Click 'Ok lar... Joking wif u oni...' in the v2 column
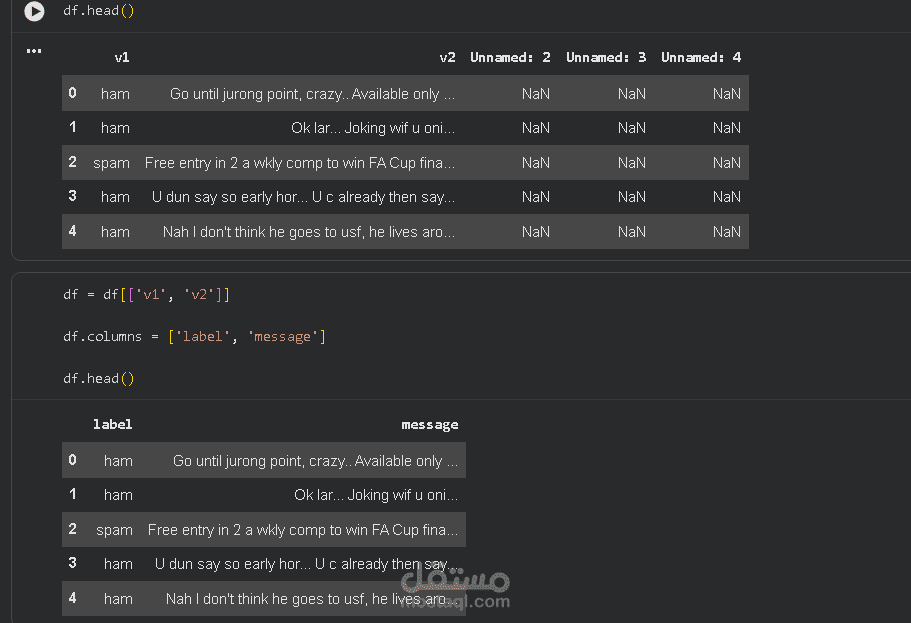Viewport: 911px width, 623px height. point(373,128)
